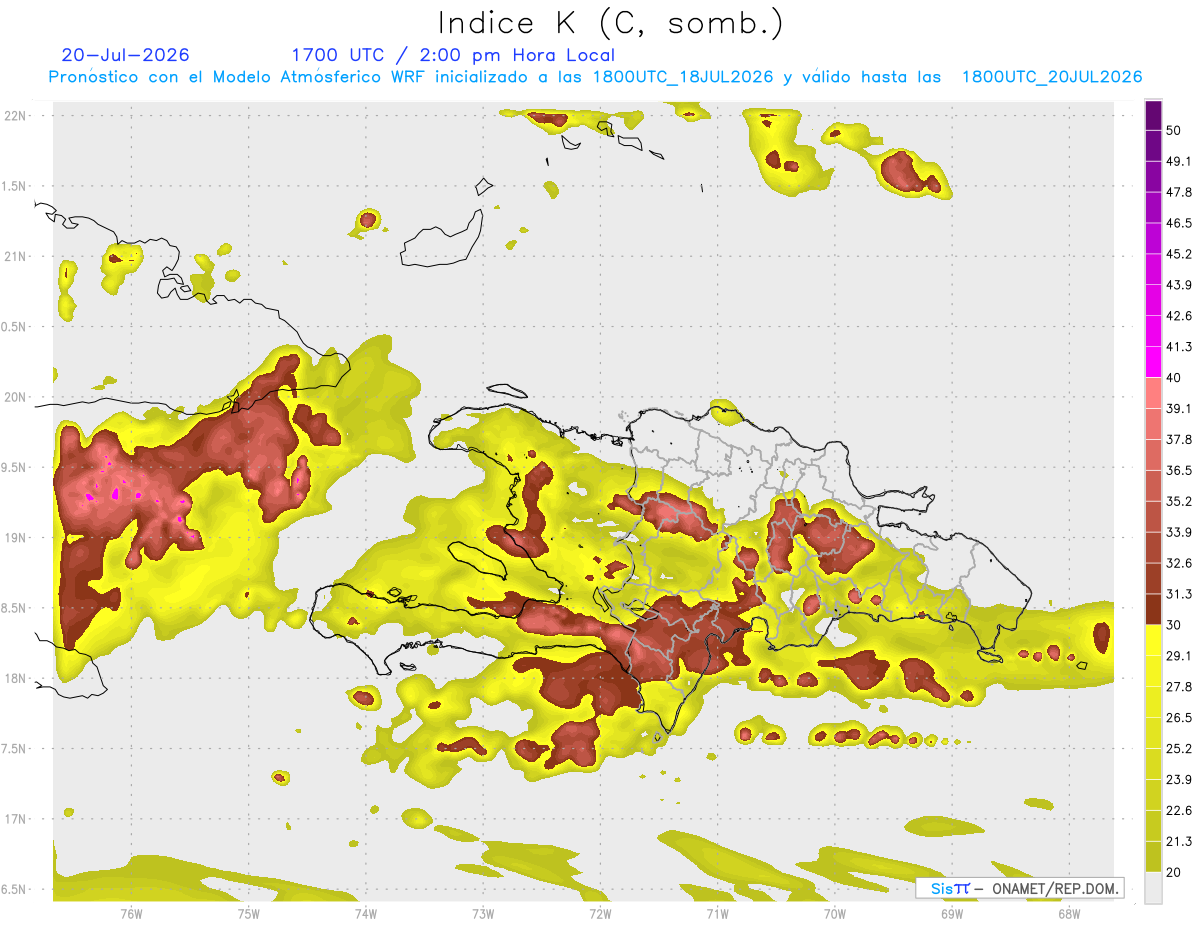Click the '68W' longitude label

pyautogui.click(x=1069, y=914)
